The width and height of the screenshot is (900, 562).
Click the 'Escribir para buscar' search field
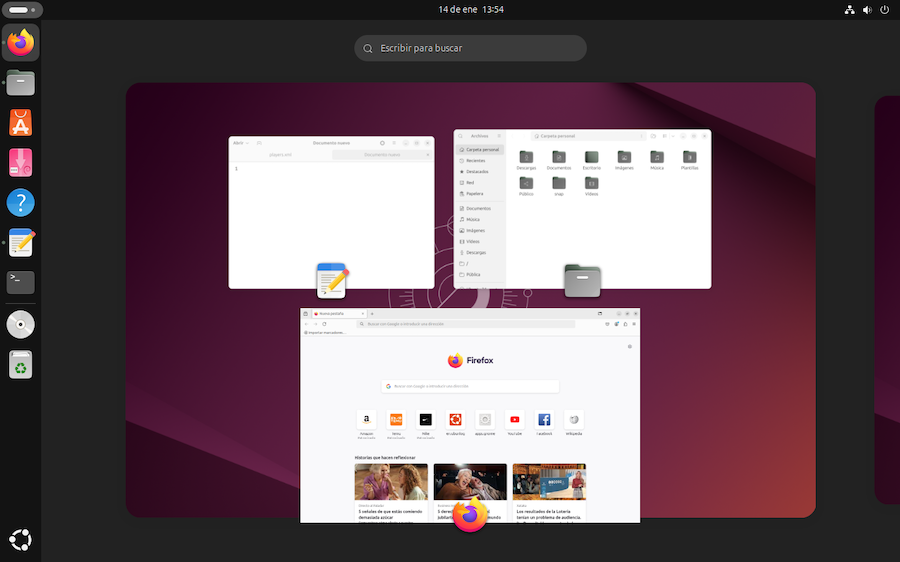point(470,48)
